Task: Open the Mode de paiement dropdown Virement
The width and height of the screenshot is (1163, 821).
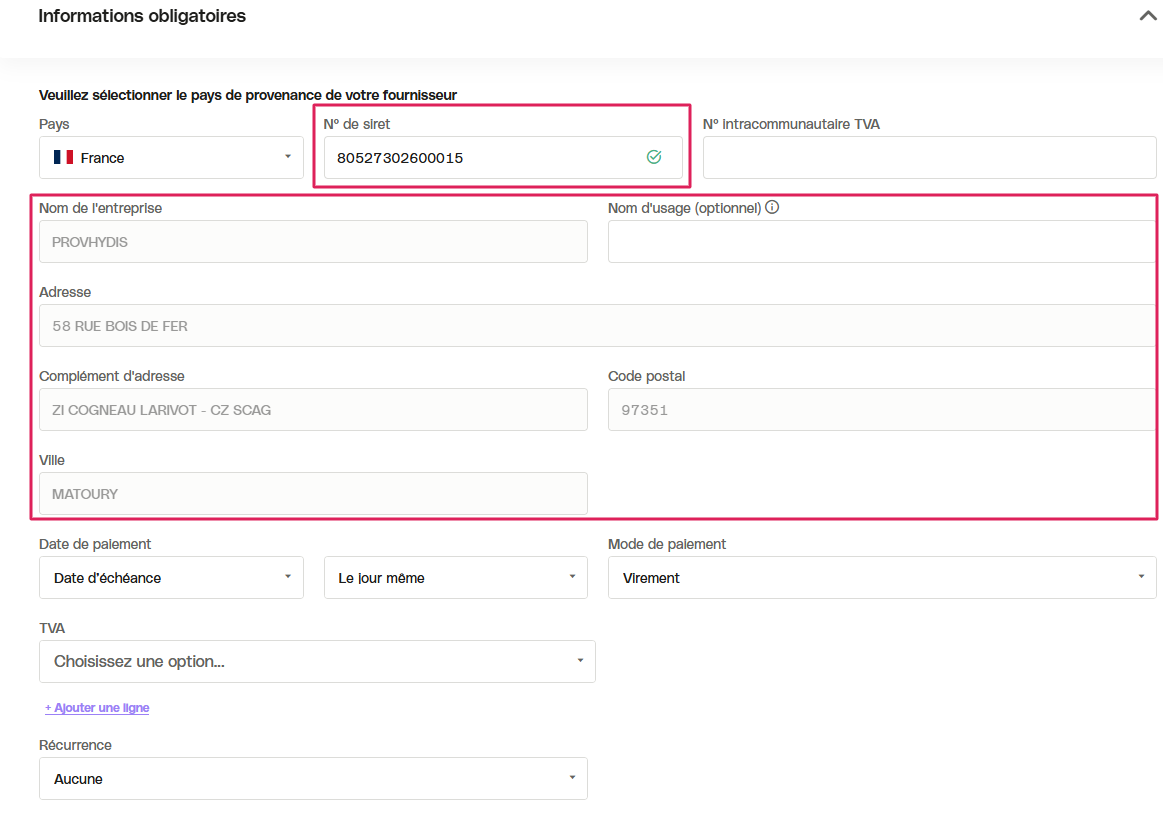Action: click(882, 578)
